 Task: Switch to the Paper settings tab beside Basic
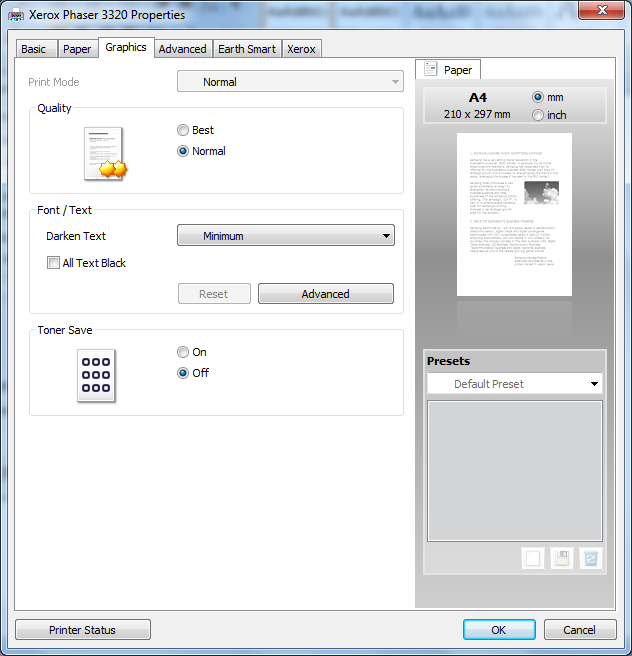coord(77,49)
